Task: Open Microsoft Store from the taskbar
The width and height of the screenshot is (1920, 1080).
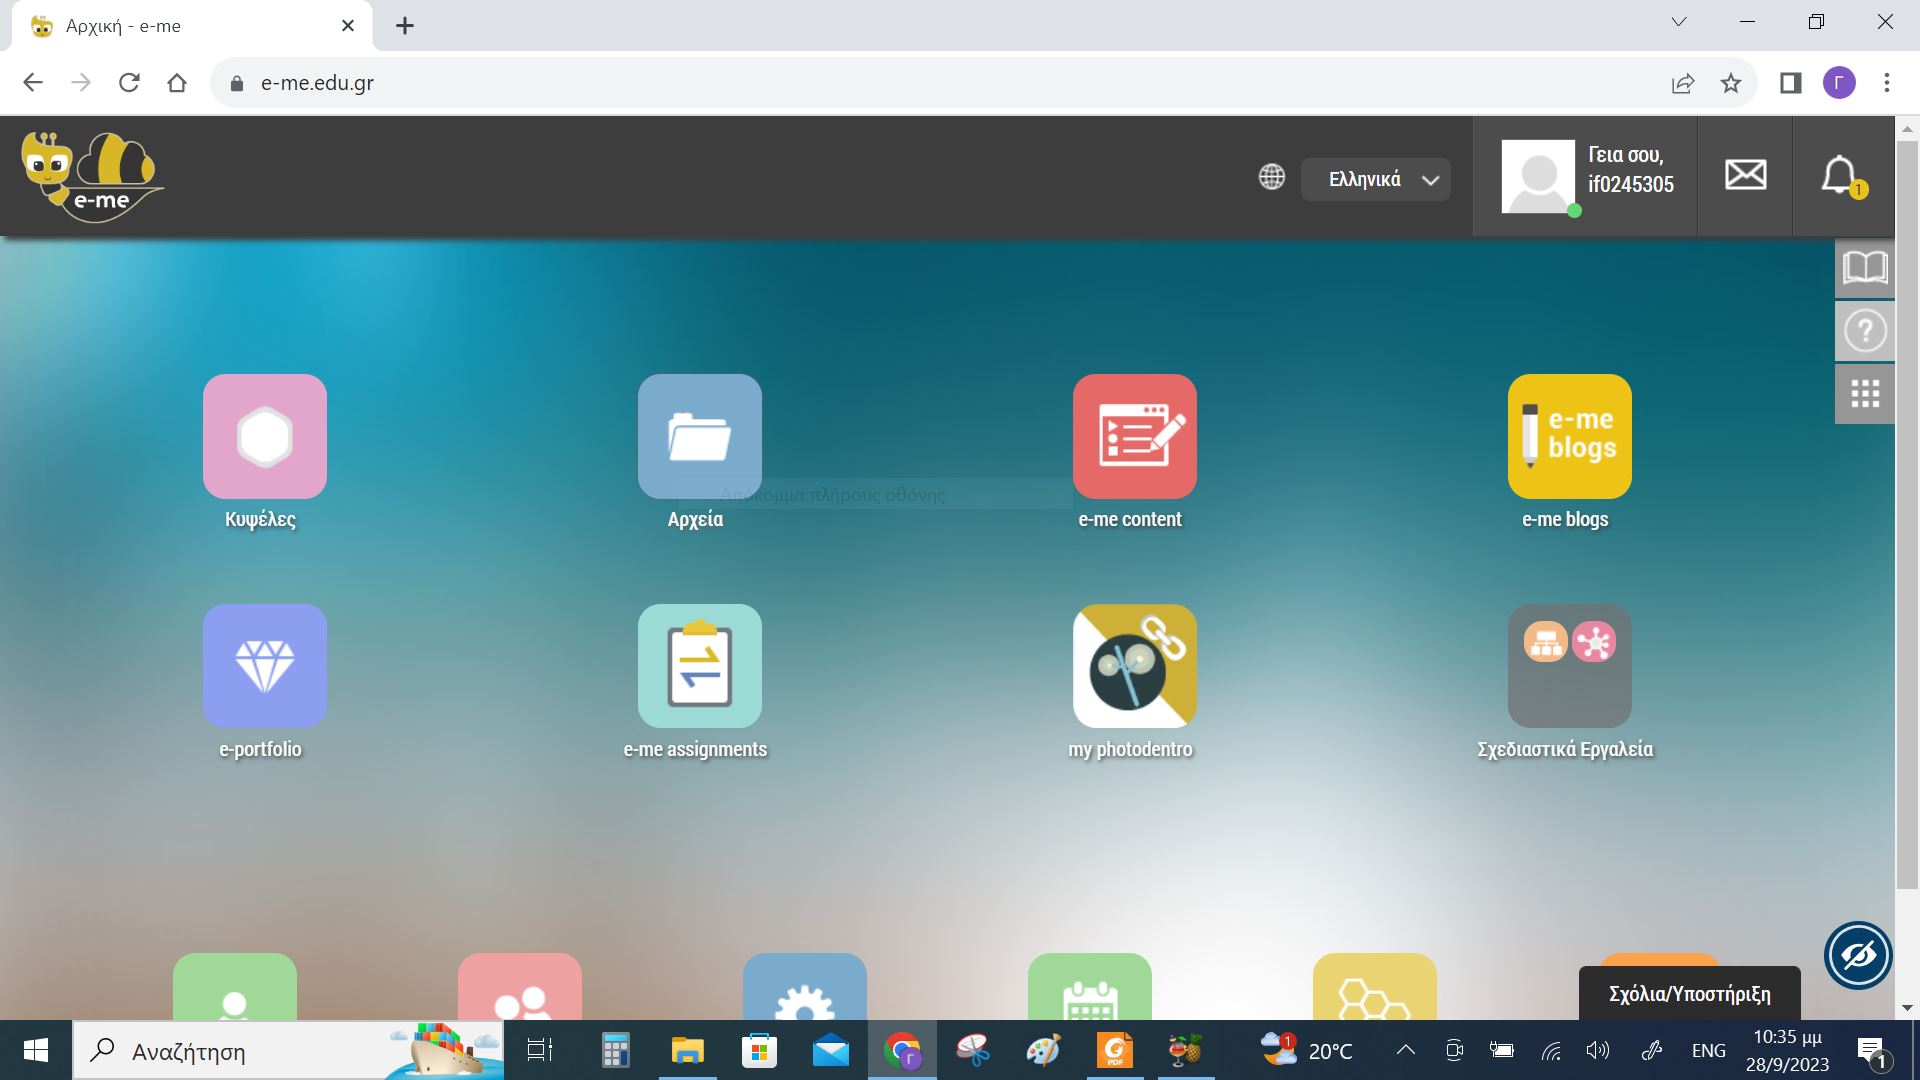Action: pyautogui.click(x=759, y=1050)
